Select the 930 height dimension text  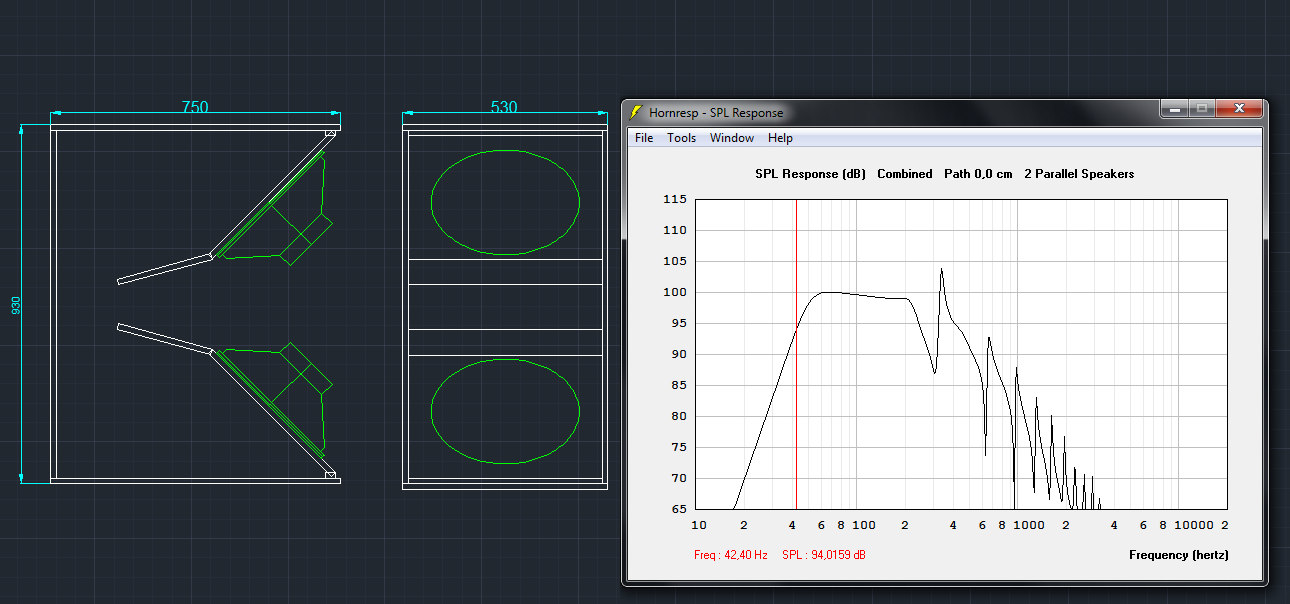pyautogui.click(x=16, y=306)
